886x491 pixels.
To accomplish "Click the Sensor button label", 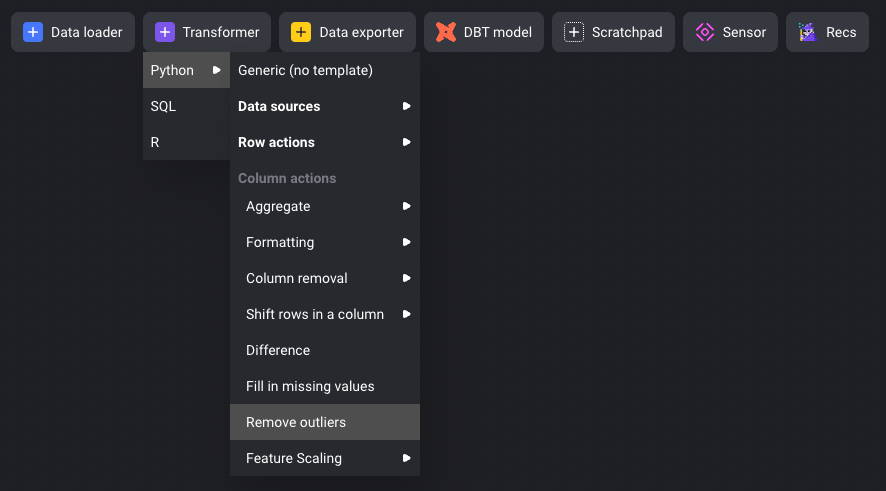I will (x=744, y=32).
